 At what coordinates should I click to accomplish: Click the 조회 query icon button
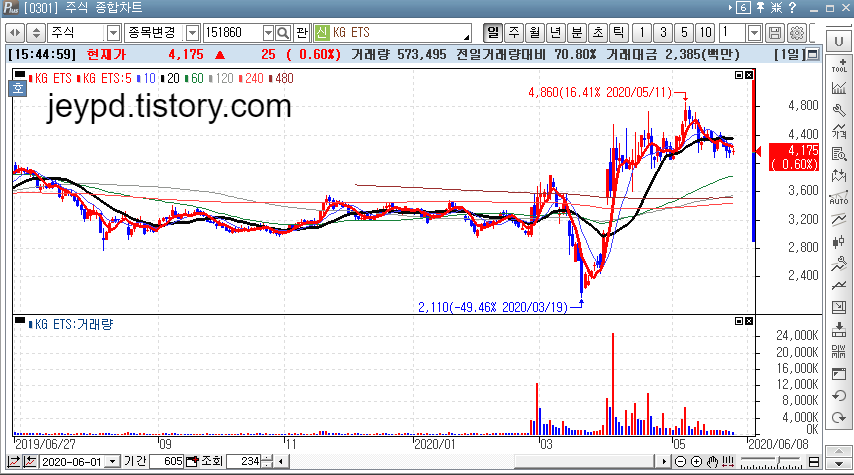[x=192, y=462]
